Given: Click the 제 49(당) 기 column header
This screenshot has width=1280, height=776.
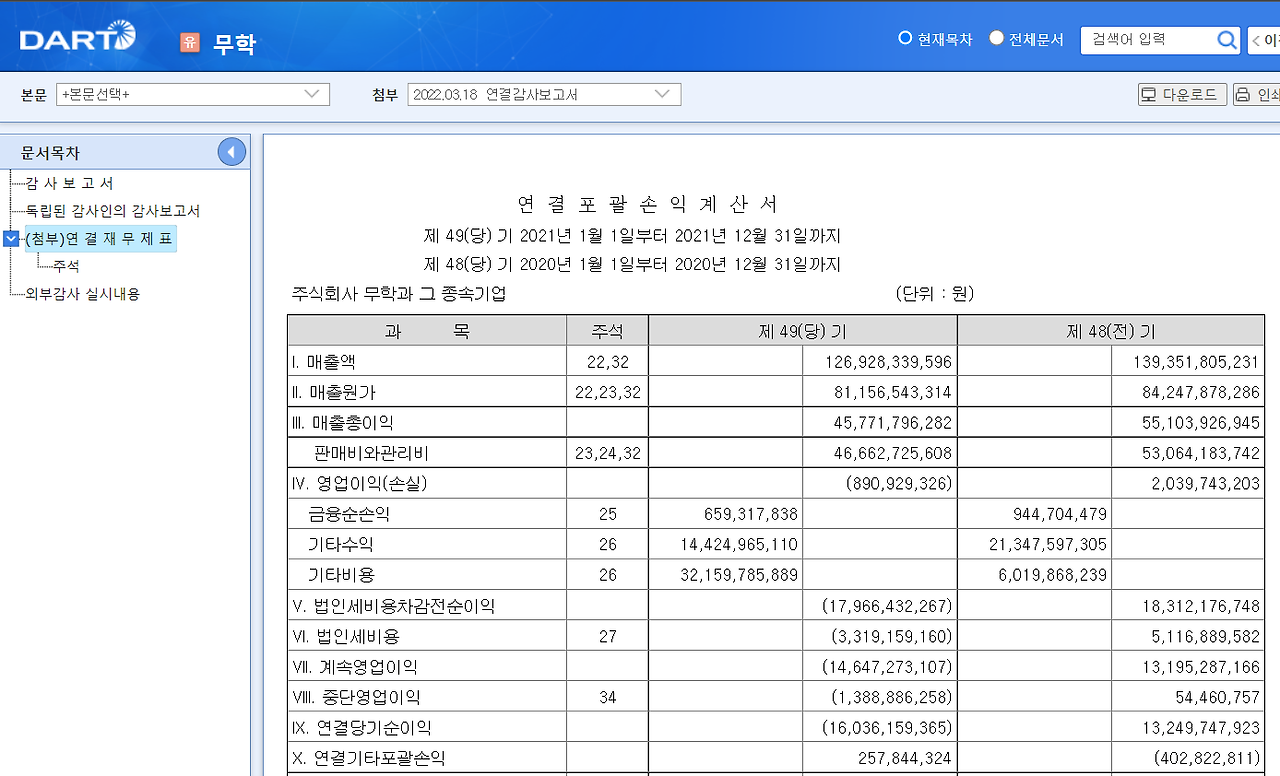Looking at the screenshot, I should click(802, 331).
